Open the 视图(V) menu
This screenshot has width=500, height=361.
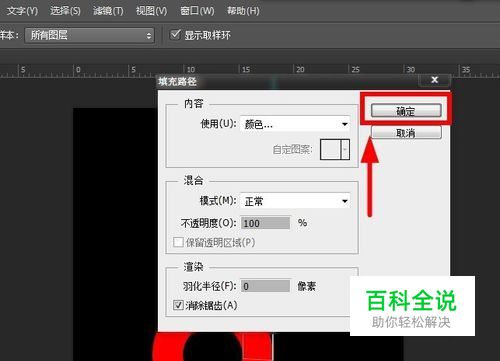151,11
